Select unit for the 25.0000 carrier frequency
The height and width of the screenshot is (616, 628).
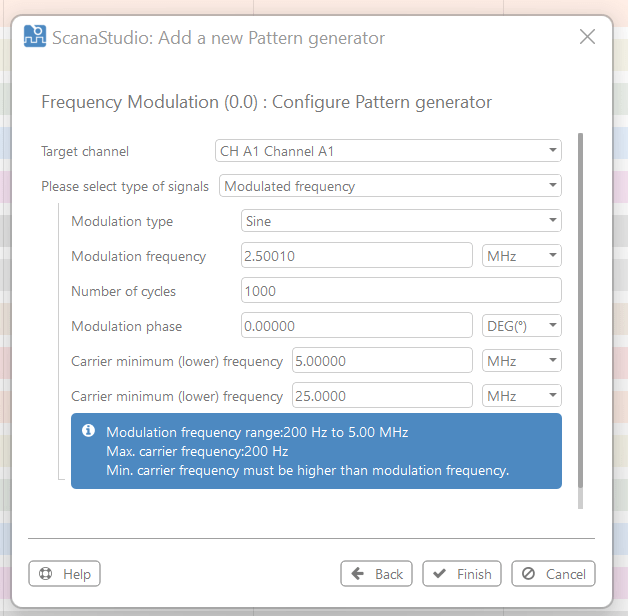coord(521,396)
